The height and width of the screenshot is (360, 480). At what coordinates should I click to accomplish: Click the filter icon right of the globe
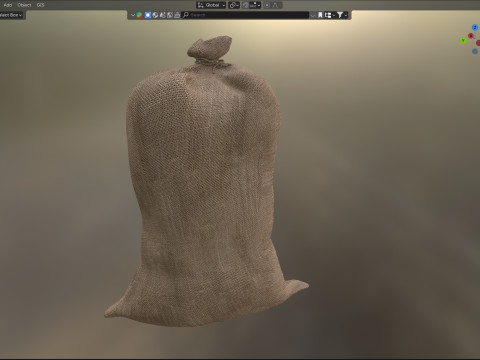[x=162, y=15]
